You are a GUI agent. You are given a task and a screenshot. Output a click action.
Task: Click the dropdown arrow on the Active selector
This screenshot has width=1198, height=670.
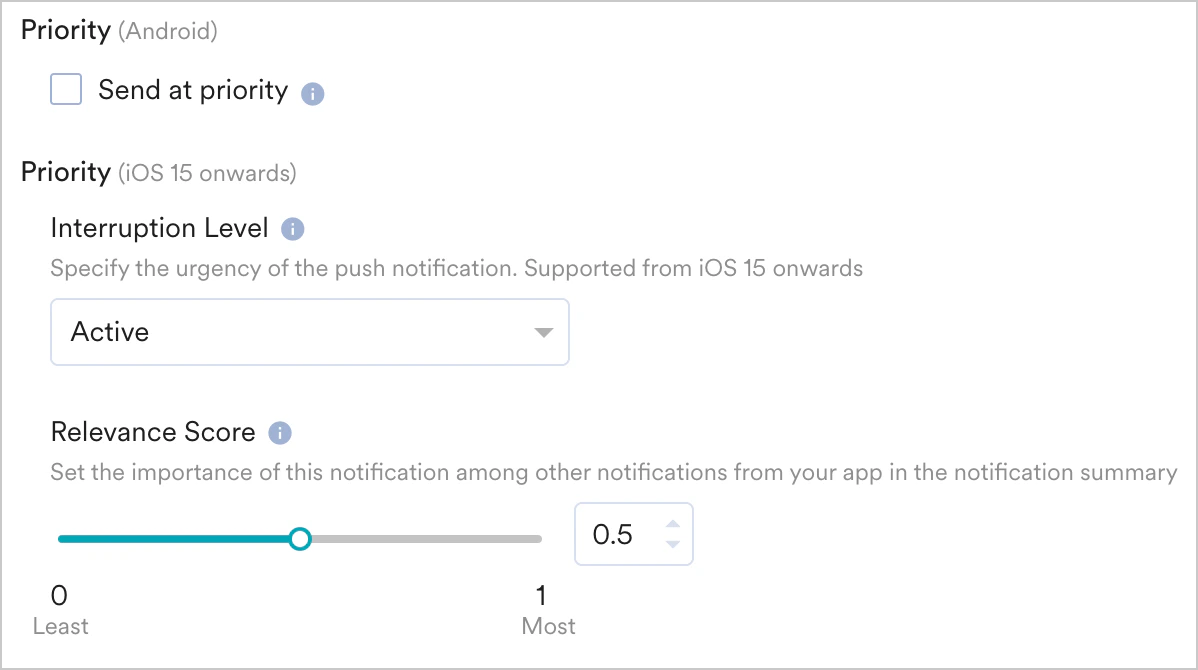tap(543, 332)
